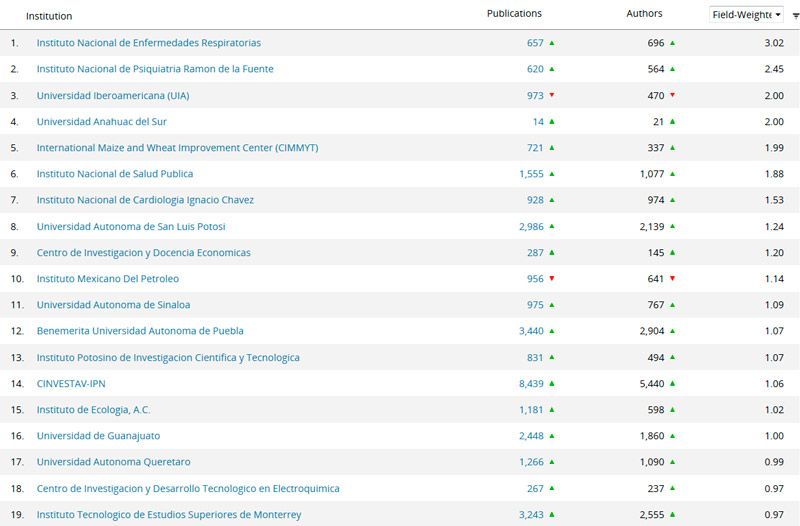Open Instituto Nacional de Enfermedades Respiratorias link
Viewport: 800px width, 526px height.
pyautogui.click(x=148, y=43)
